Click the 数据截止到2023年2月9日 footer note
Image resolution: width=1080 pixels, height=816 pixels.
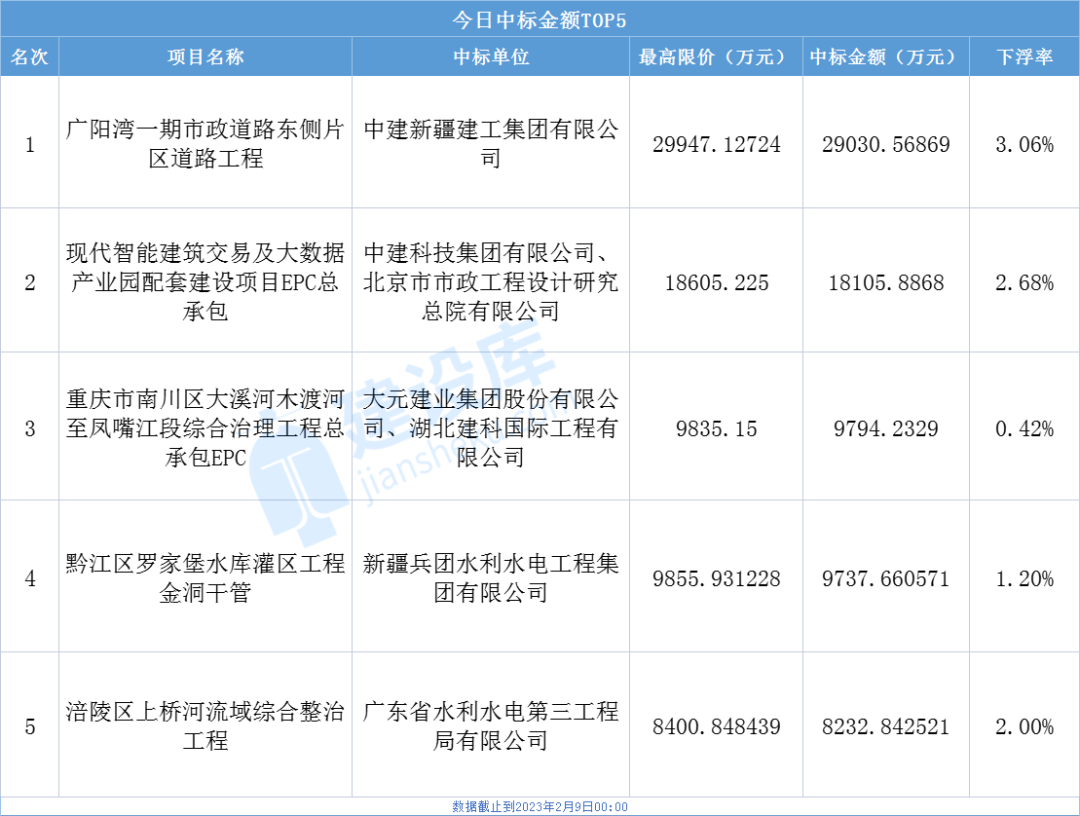(540, 806)
